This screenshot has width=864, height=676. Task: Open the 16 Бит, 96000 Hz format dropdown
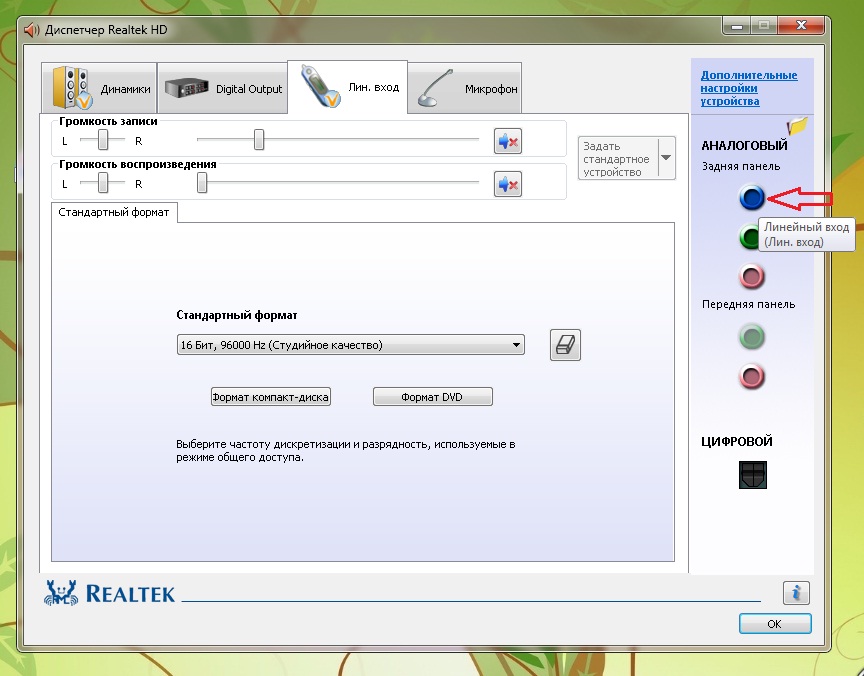[x=350, y=345]
